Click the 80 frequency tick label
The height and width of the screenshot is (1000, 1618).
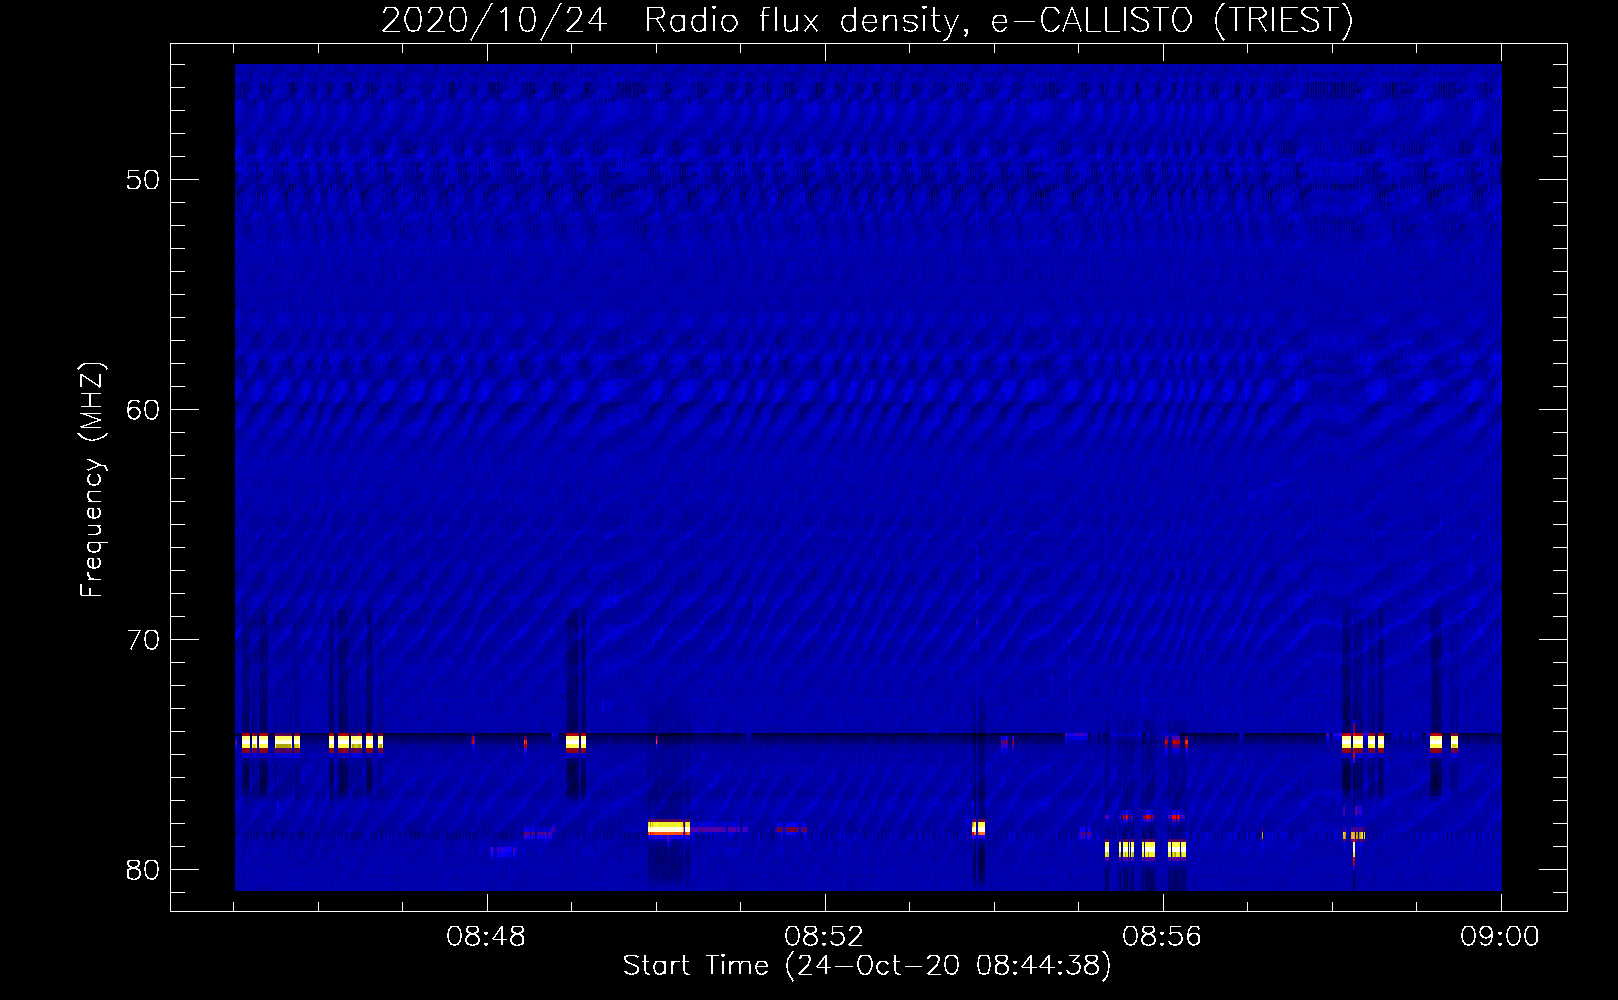143,870
